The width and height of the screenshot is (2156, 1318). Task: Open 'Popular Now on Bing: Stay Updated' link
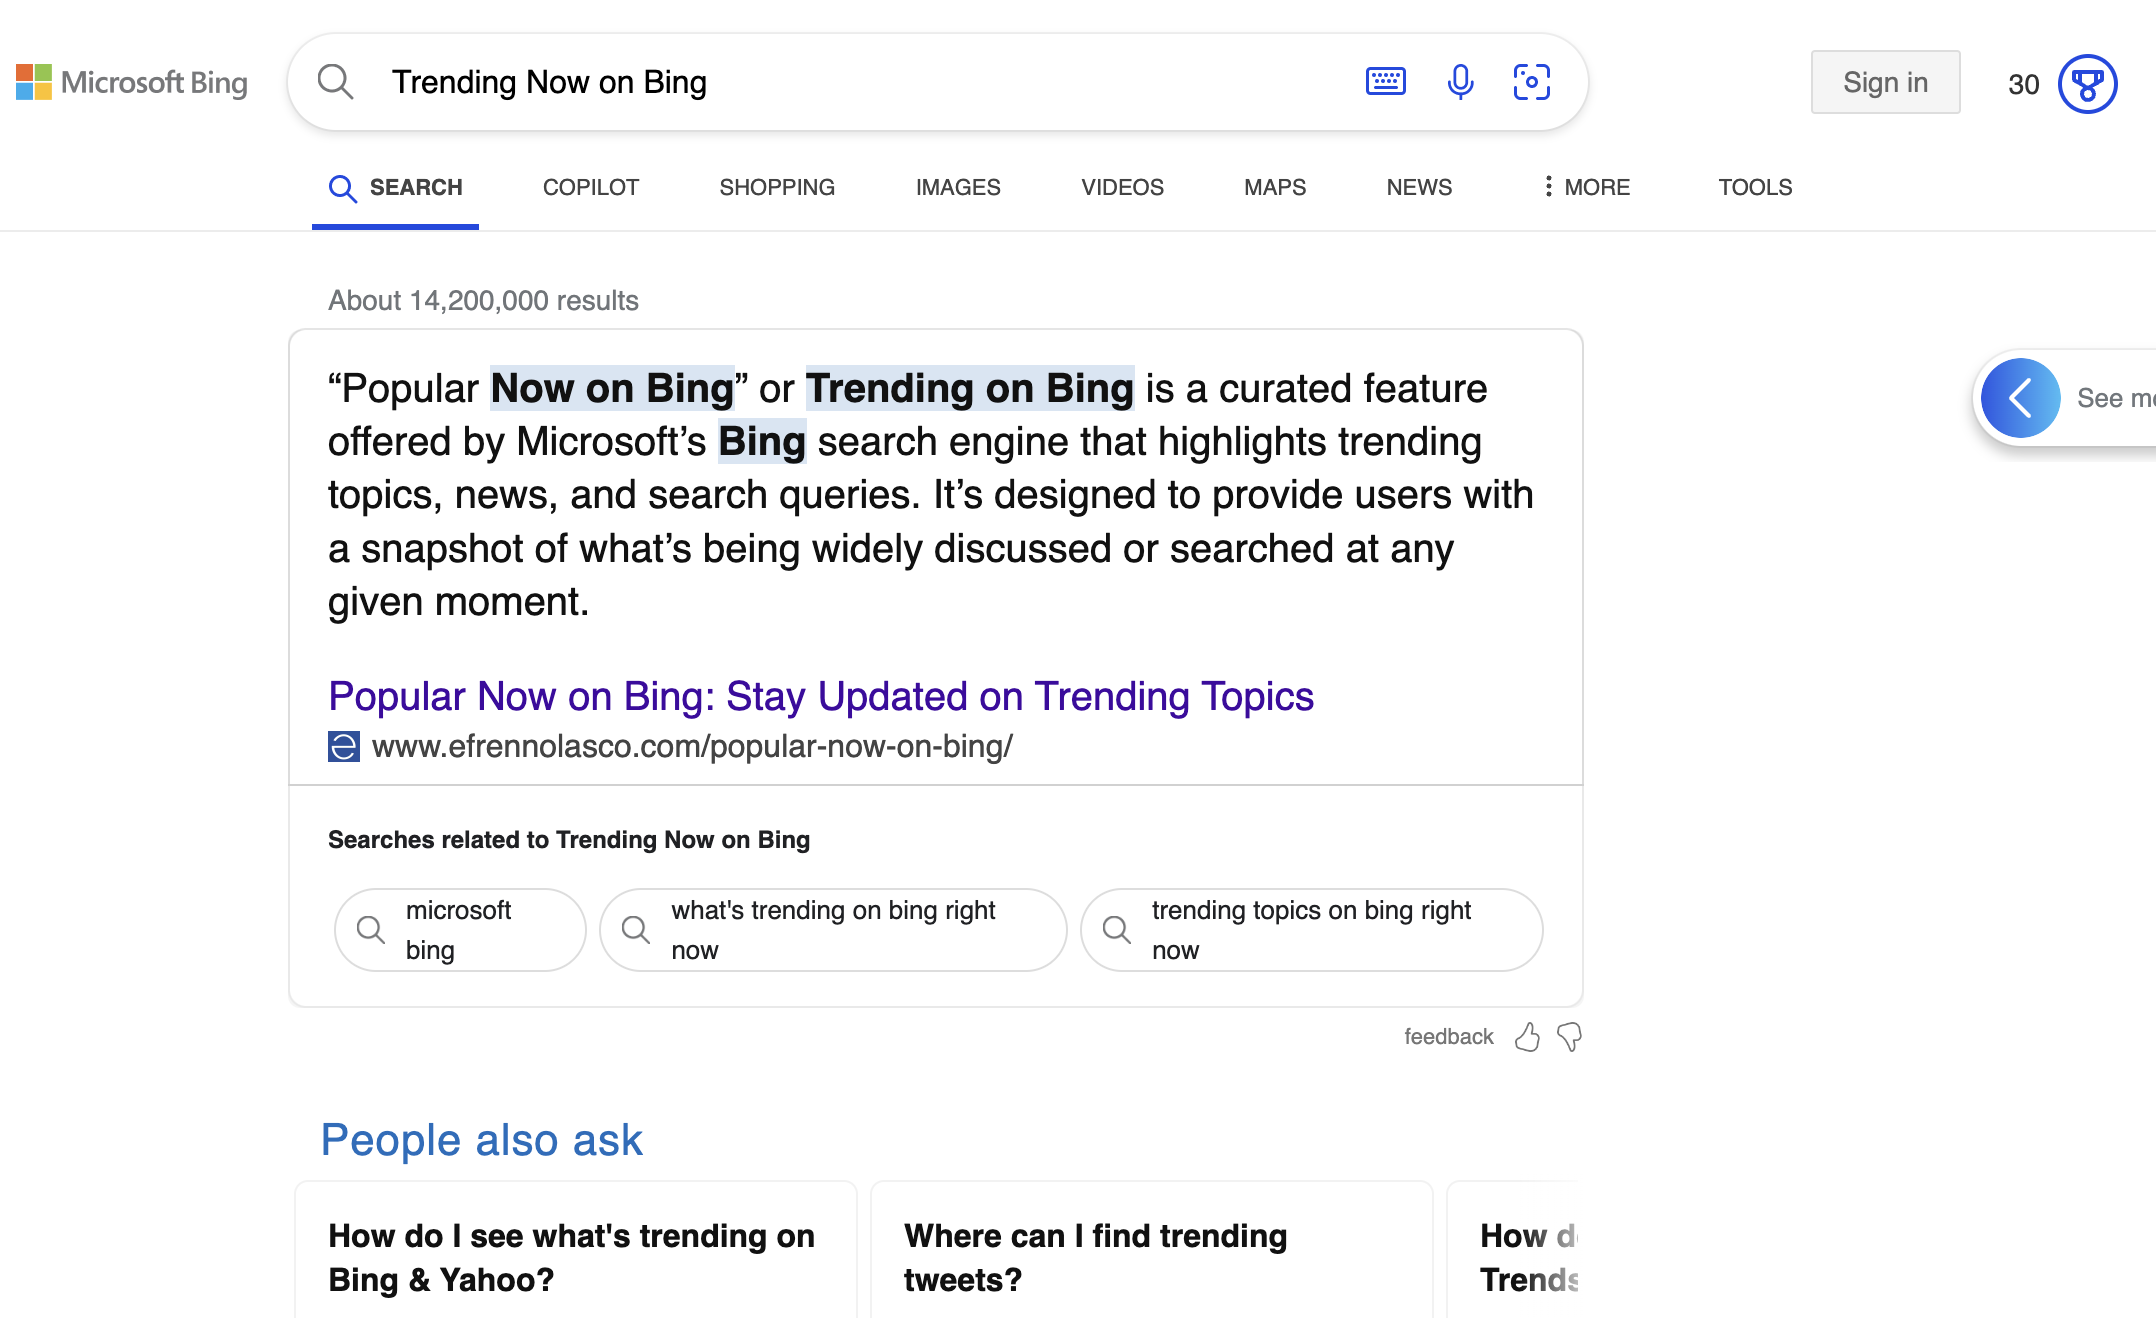(820, 696)
